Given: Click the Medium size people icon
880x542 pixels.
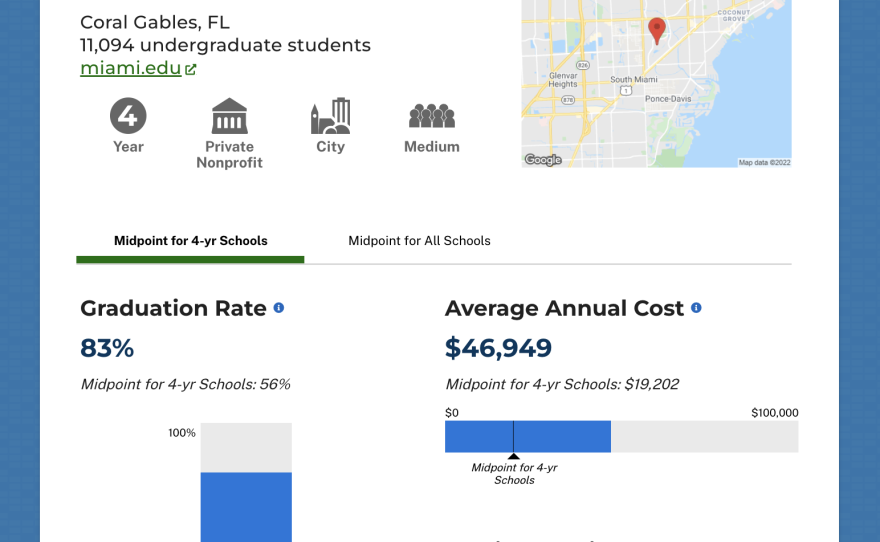Looking at the screenshot, I should [431, 116].
